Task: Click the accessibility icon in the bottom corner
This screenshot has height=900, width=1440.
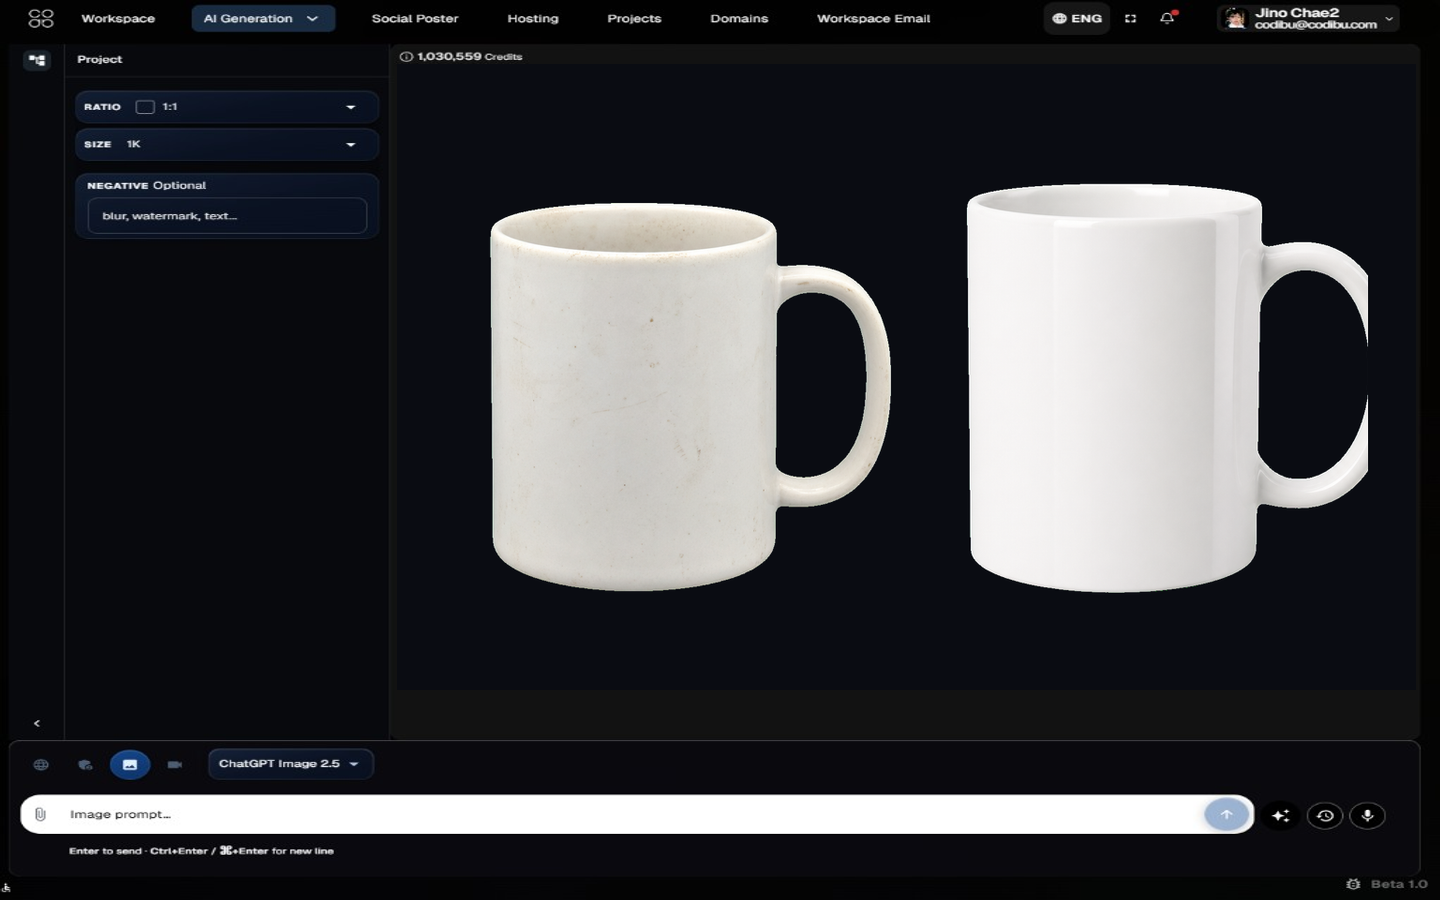Action: 6,886
